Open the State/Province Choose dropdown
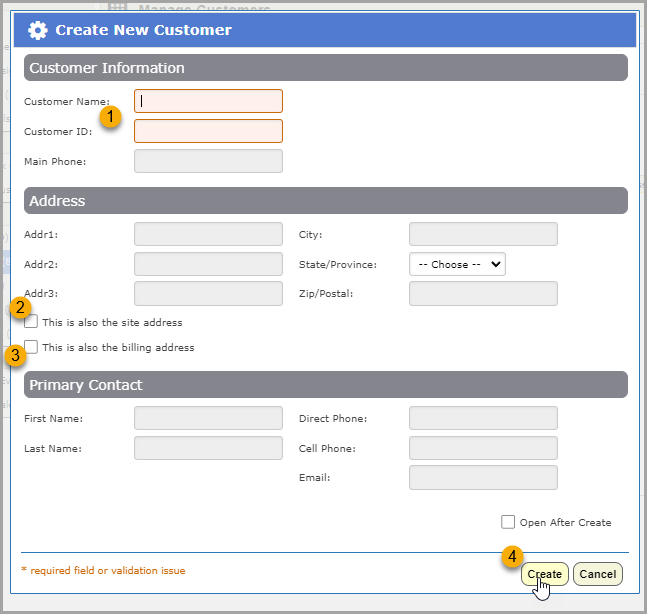 pos(457,264)
